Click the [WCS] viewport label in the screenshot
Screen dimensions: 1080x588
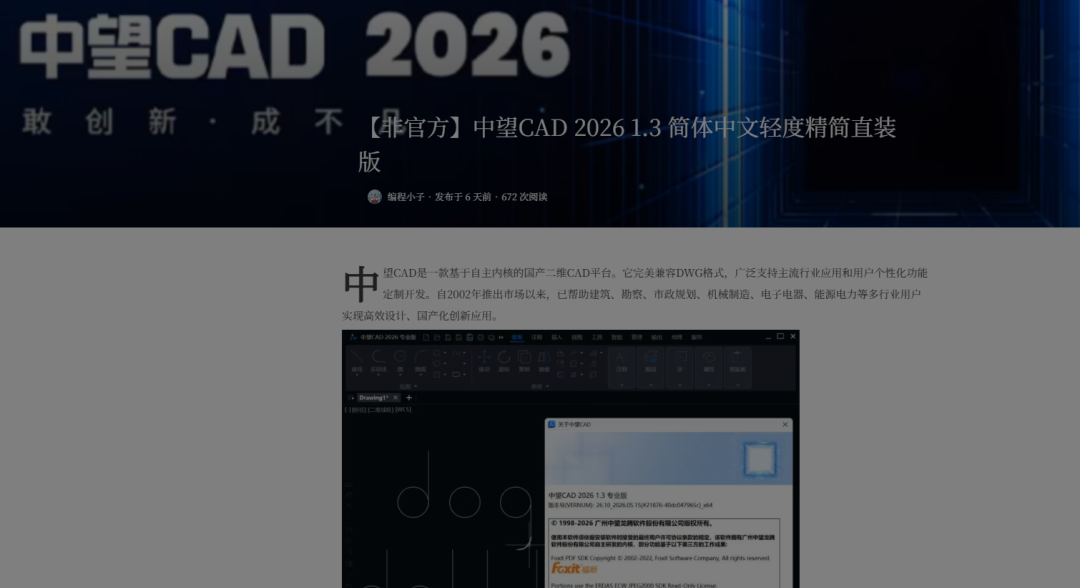point(403,410)
